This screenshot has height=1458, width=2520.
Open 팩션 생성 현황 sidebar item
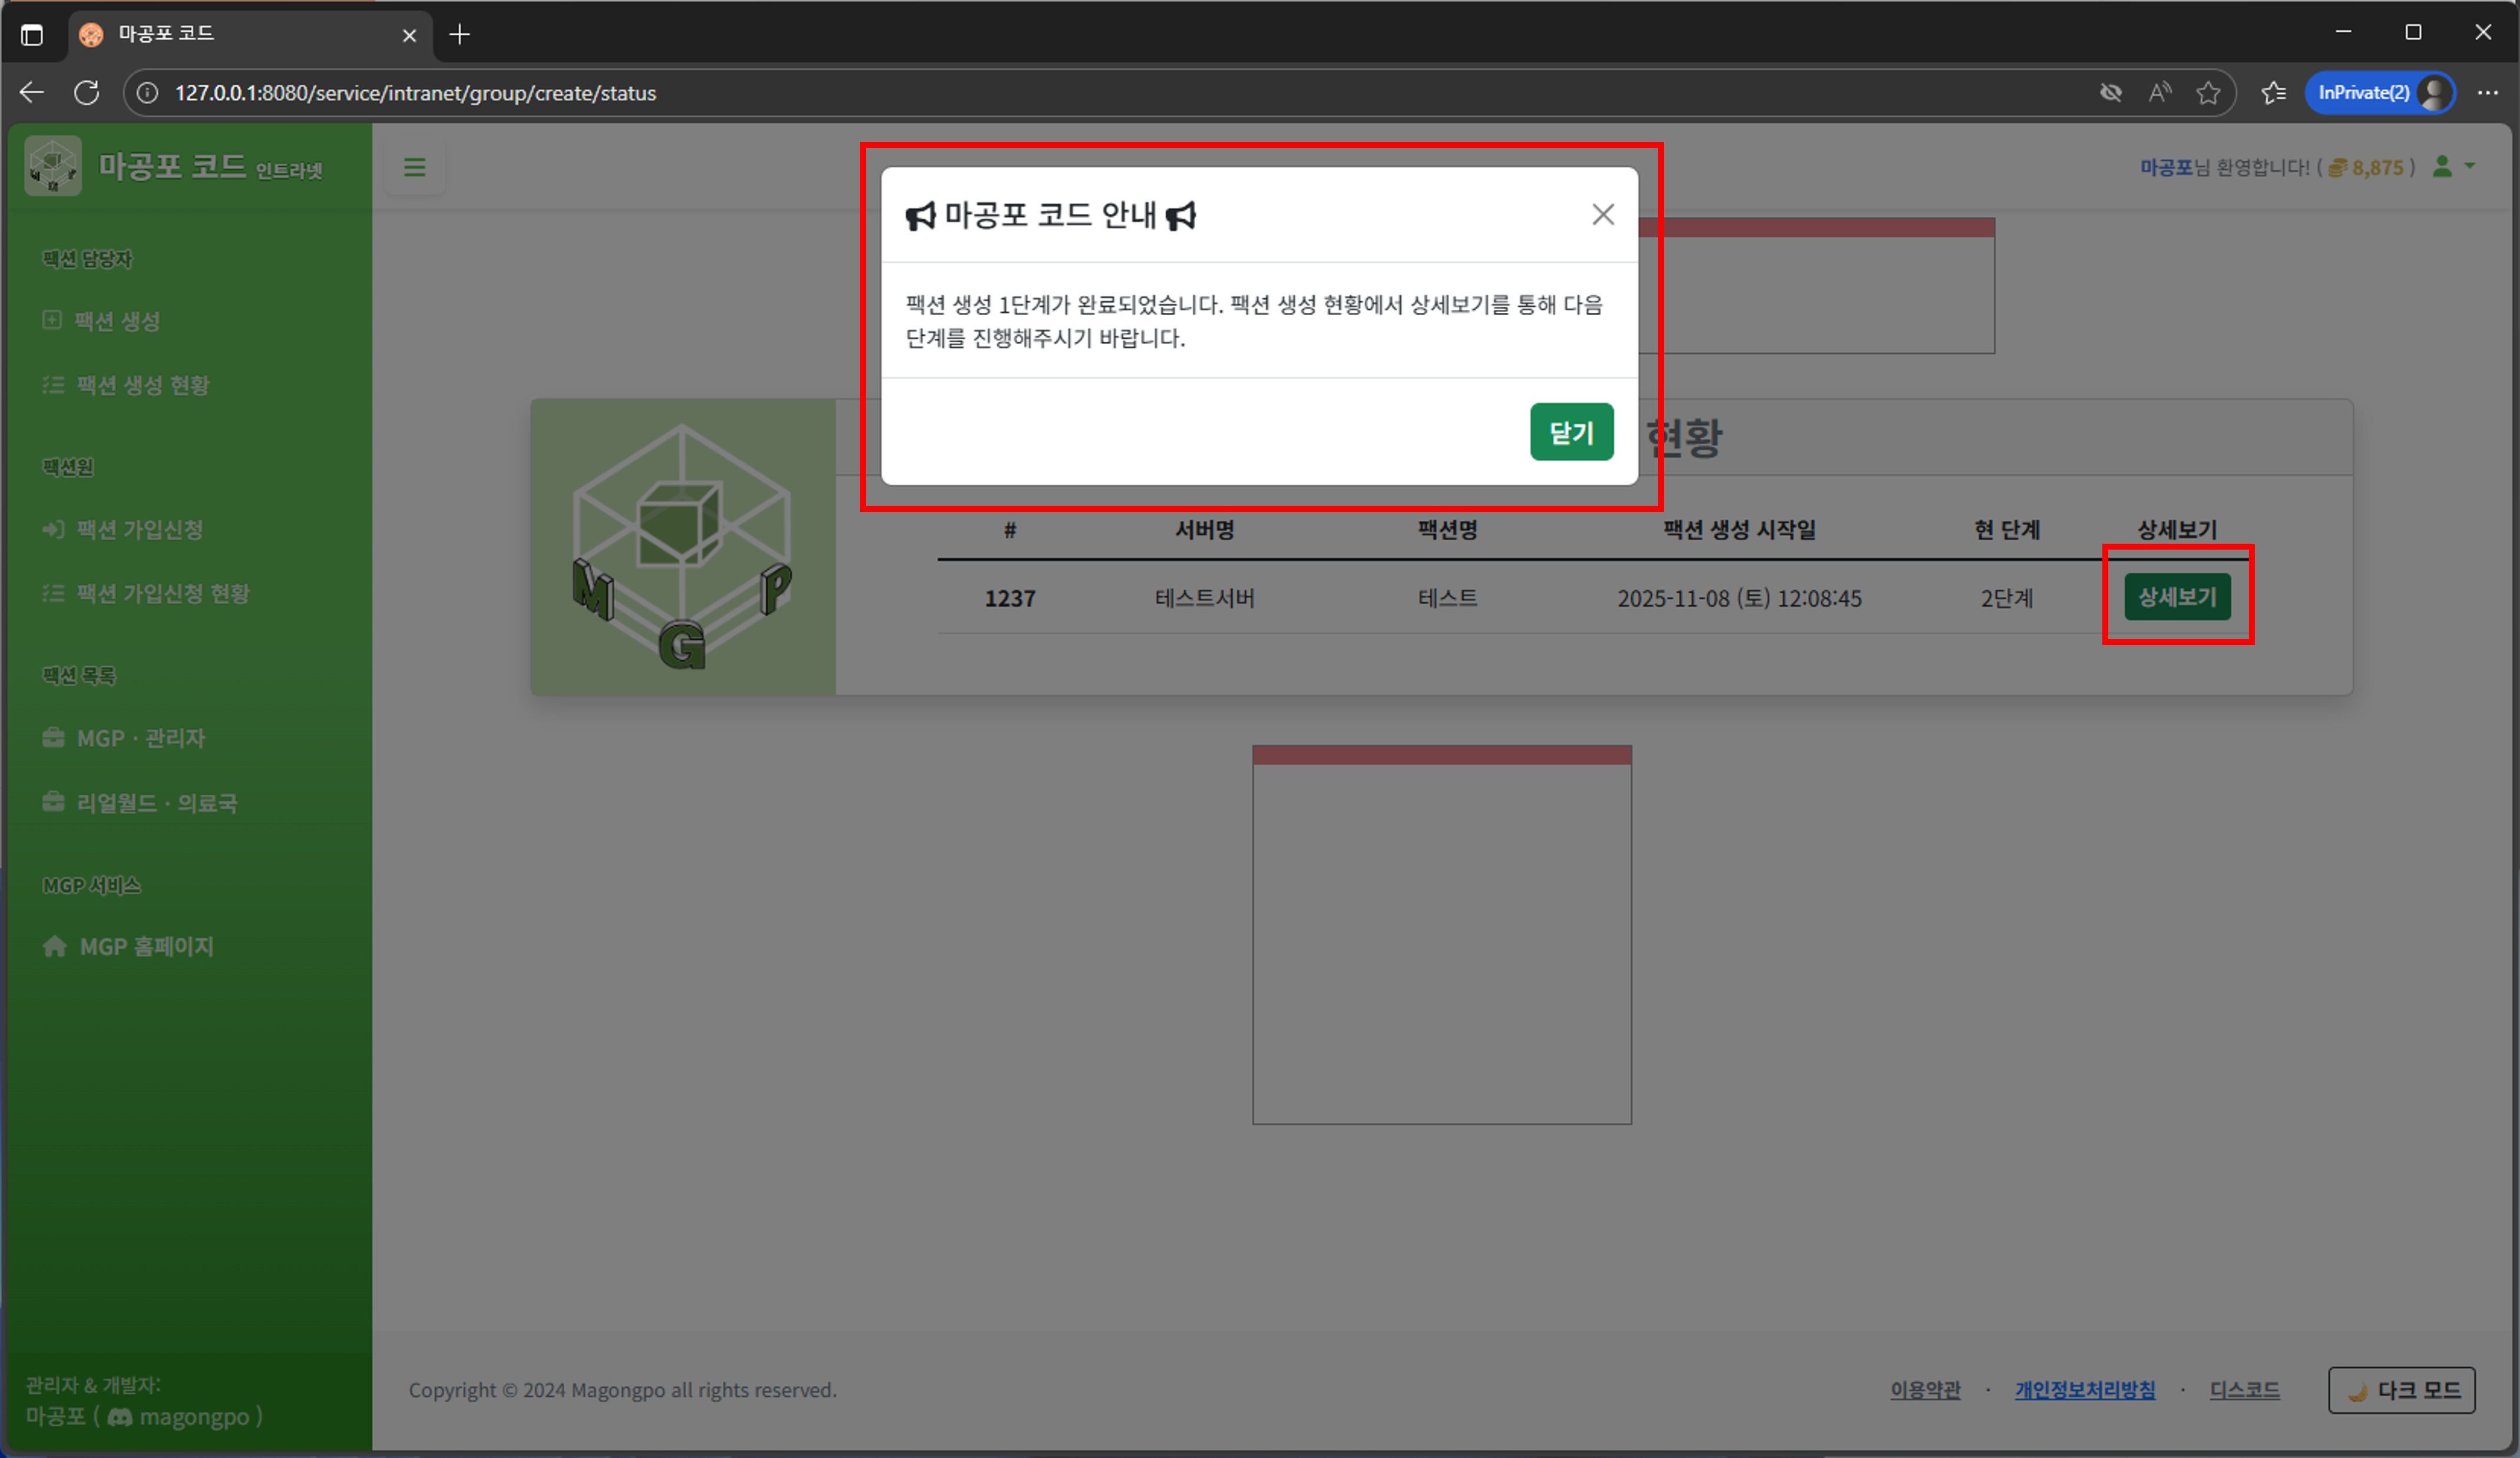coord(142,385)
